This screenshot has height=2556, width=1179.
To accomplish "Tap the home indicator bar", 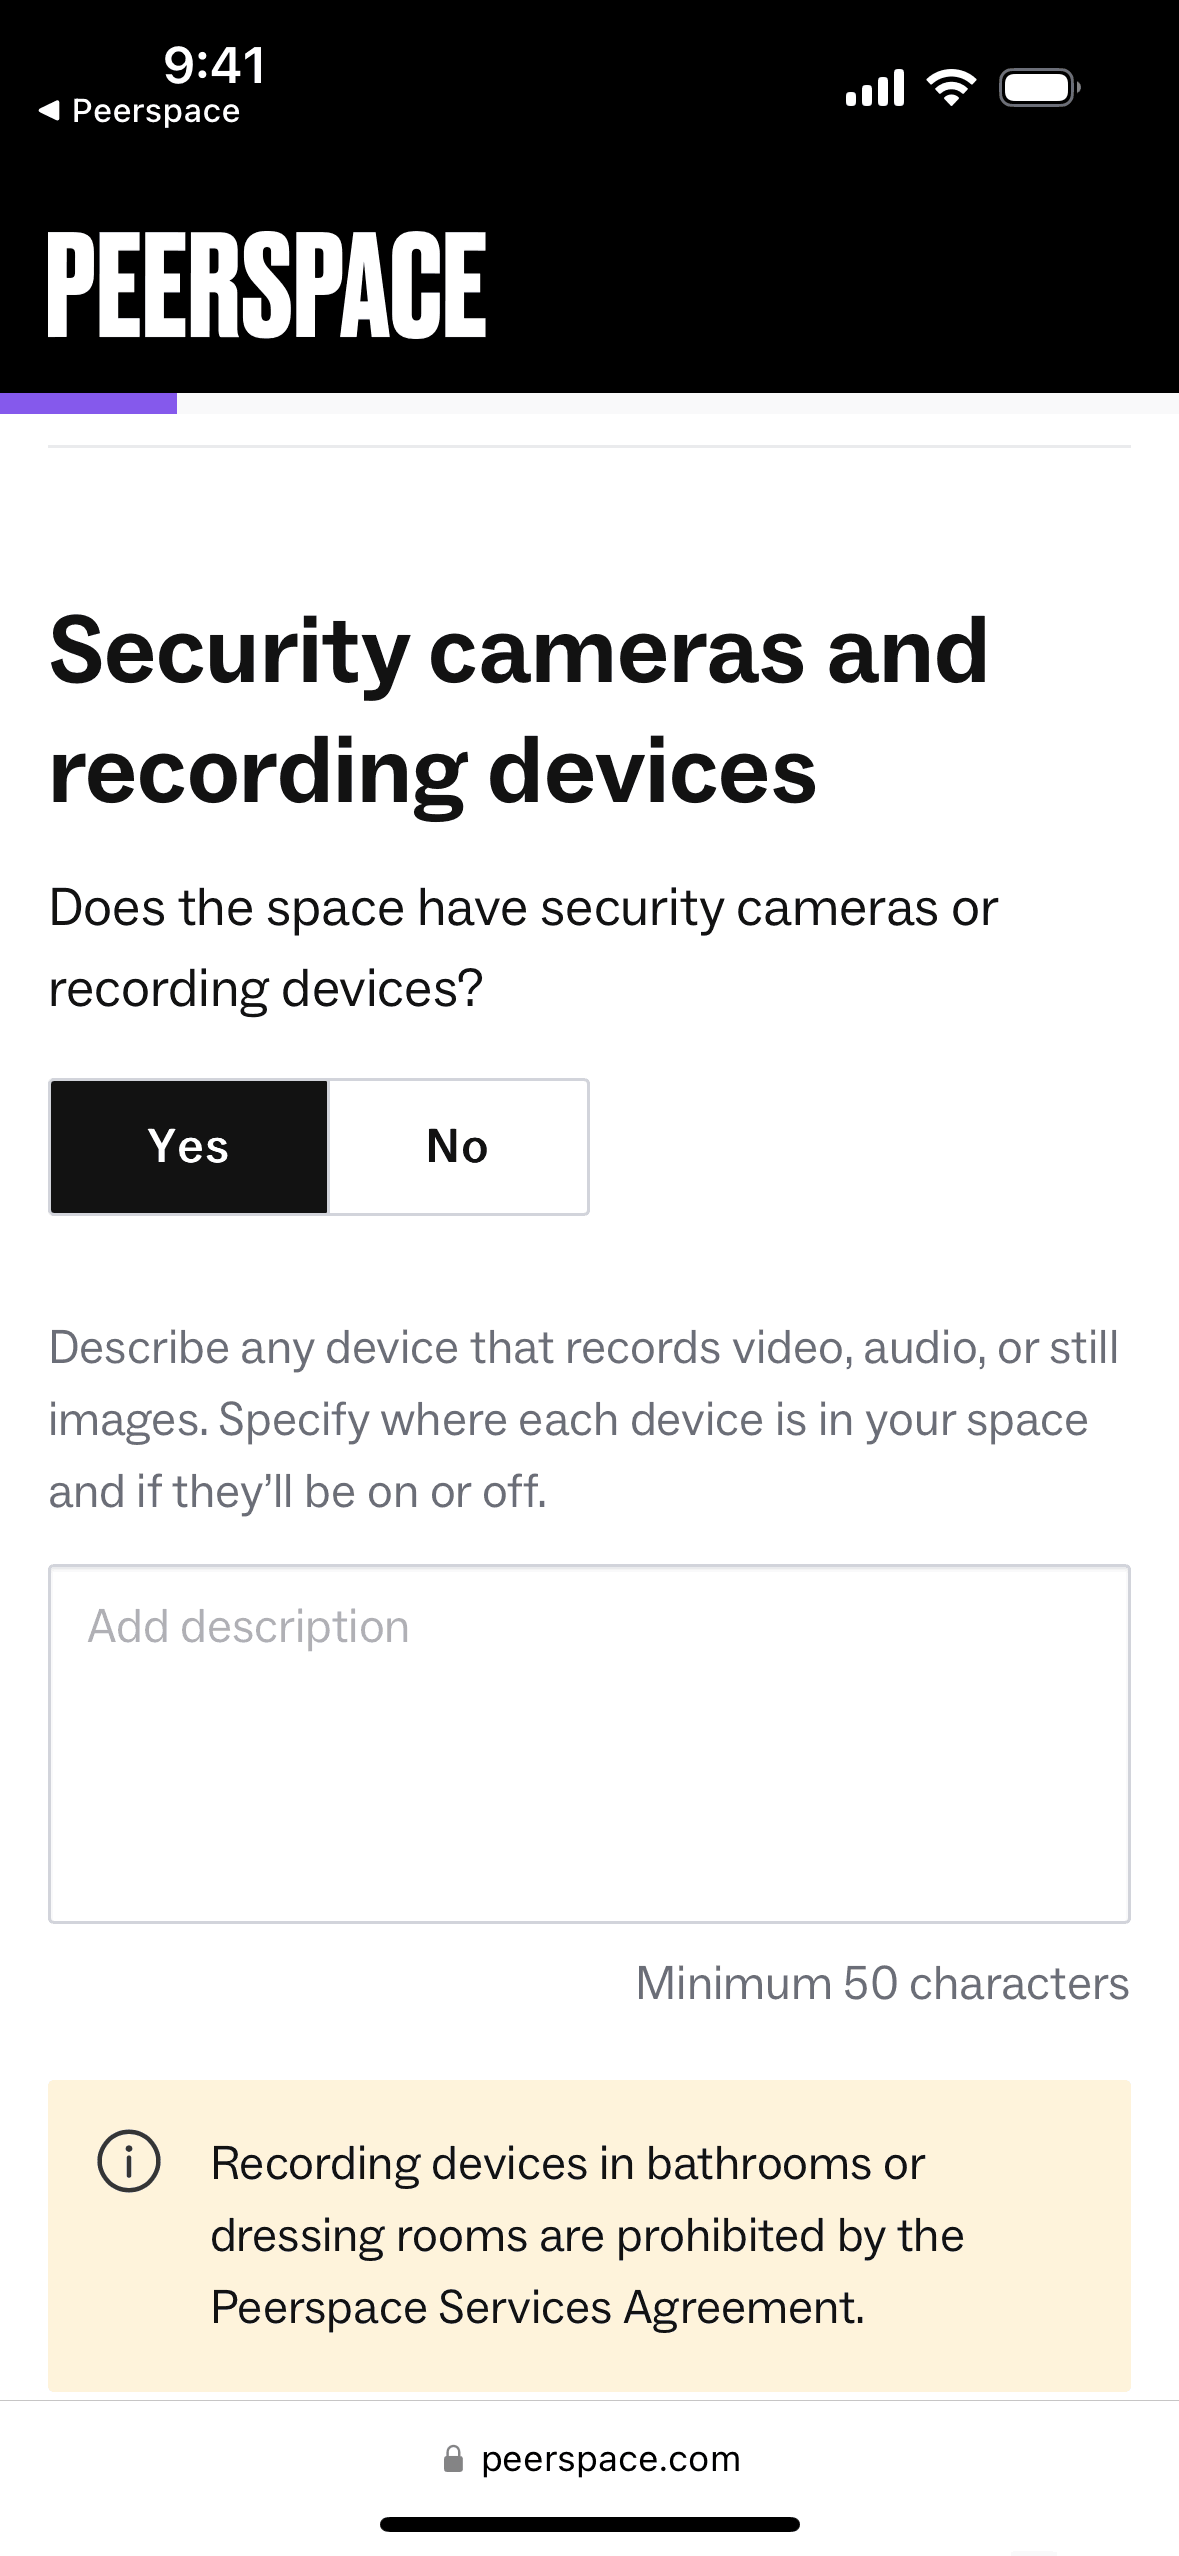I will point(589,2524).
